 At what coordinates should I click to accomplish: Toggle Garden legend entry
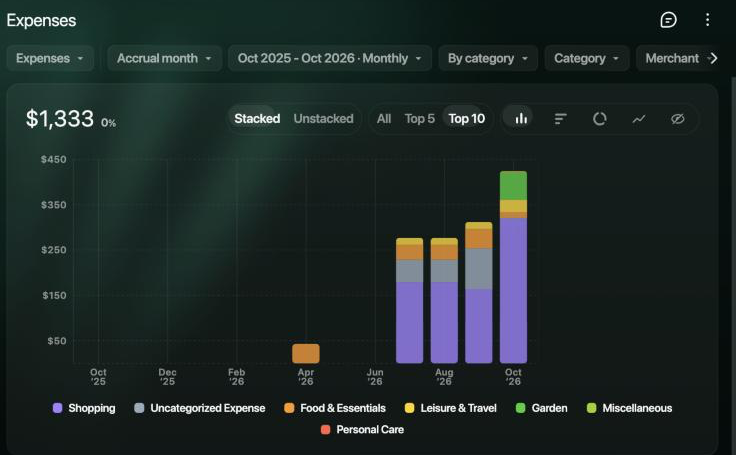541,408
